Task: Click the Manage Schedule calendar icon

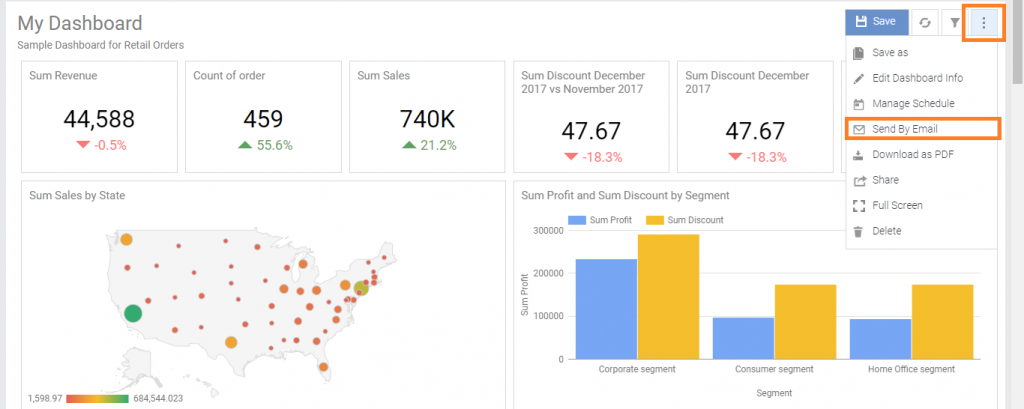Action: (858, 104)
